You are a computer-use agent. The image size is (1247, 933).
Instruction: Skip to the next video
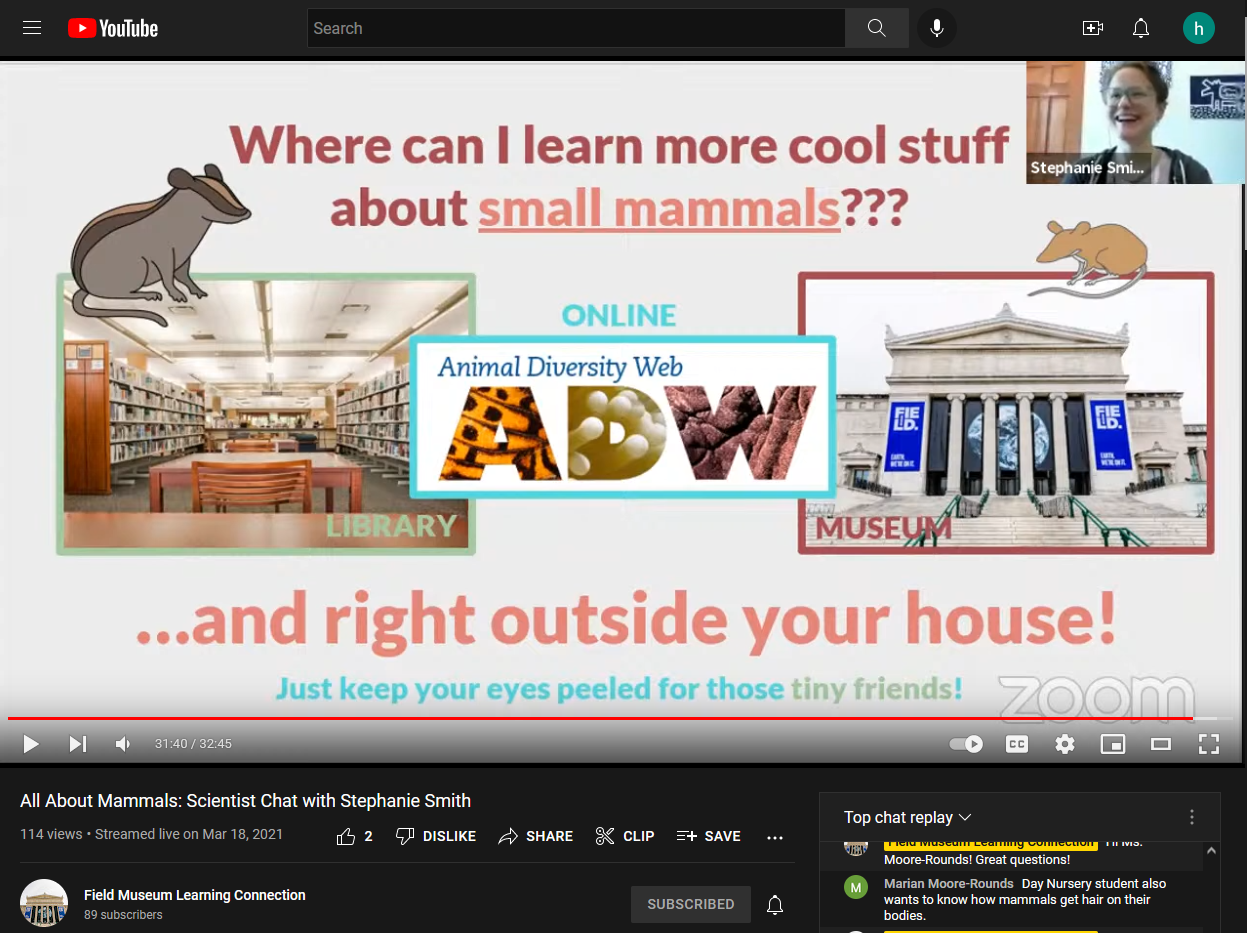(78, 744)
